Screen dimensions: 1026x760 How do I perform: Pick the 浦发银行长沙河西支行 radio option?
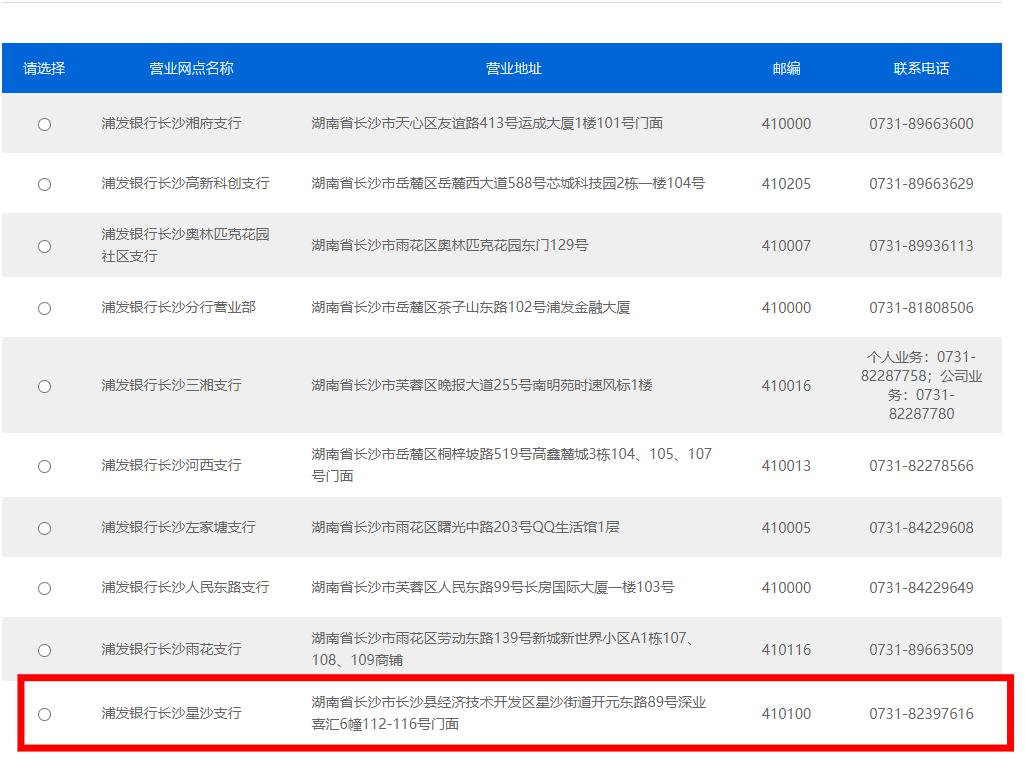click(44, 466)
